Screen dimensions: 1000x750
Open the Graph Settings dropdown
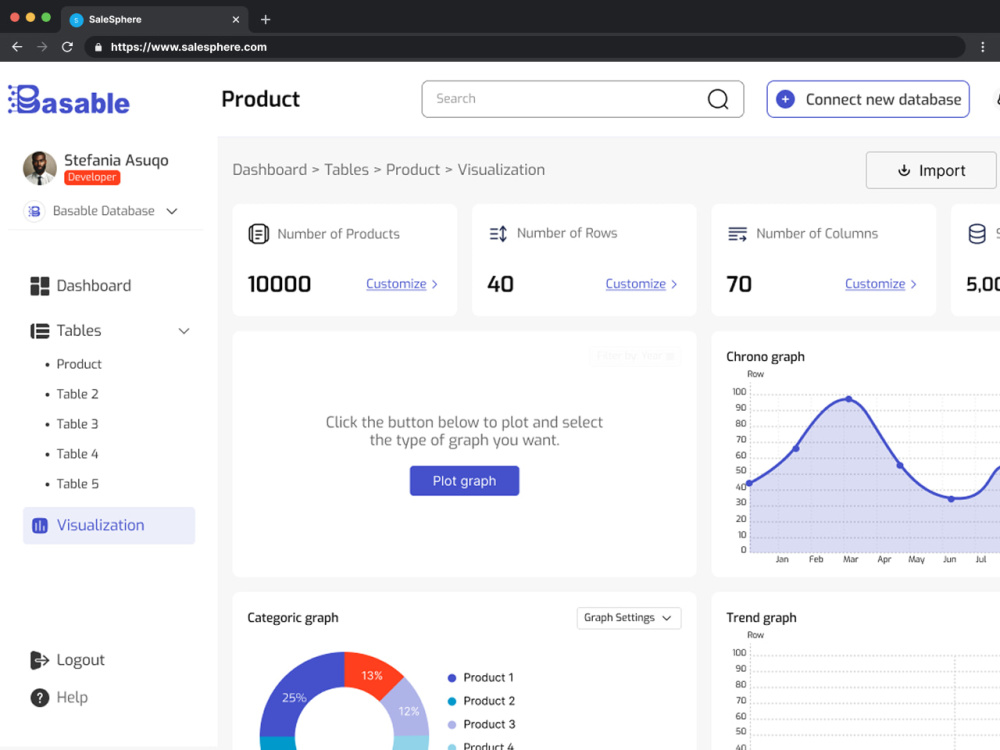coord(629,618)
